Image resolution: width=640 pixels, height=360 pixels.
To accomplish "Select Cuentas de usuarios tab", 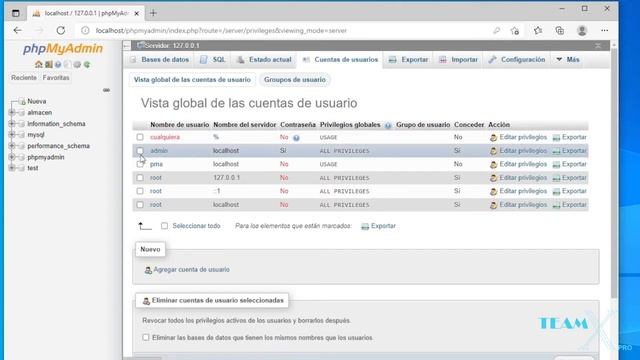I will click(x=340, y=60).
